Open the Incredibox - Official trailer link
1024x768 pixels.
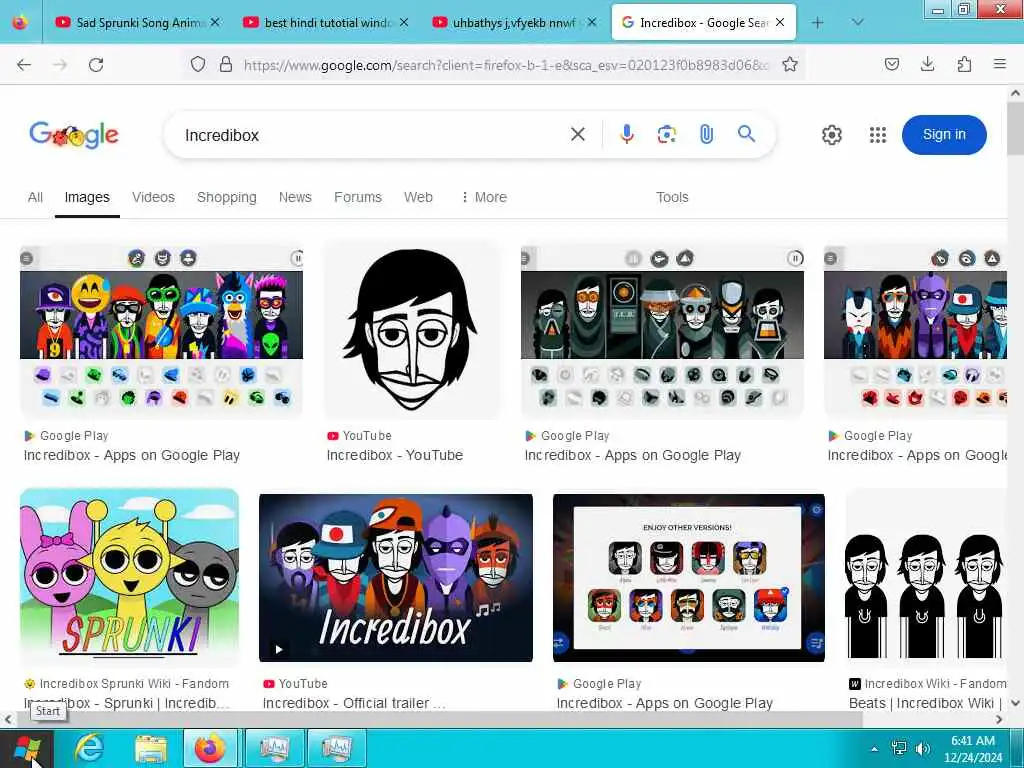click(x=353, y=703)
